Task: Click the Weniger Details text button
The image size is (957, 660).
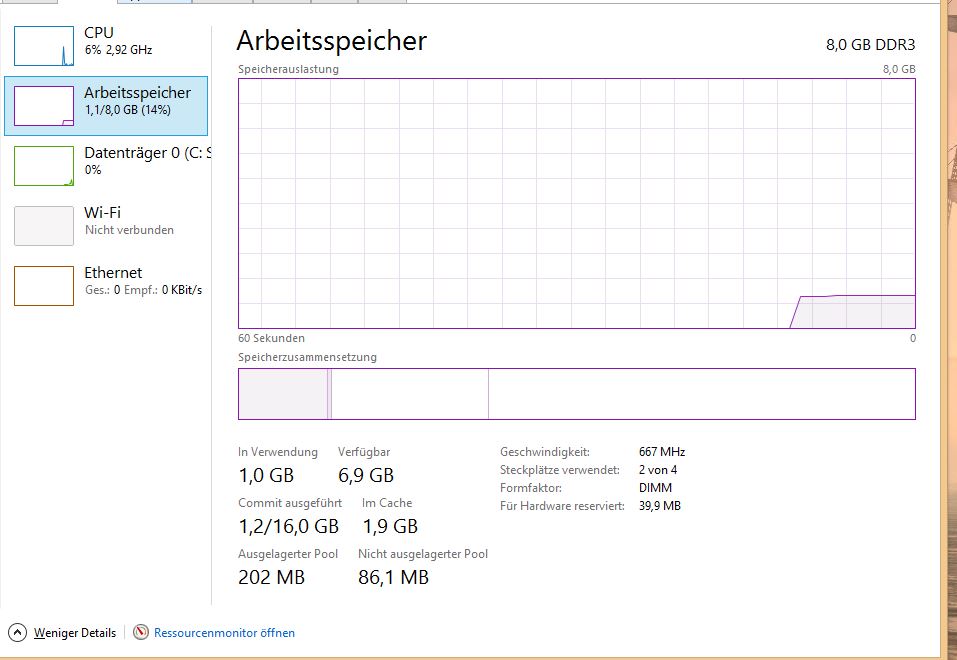Action: 74,633
